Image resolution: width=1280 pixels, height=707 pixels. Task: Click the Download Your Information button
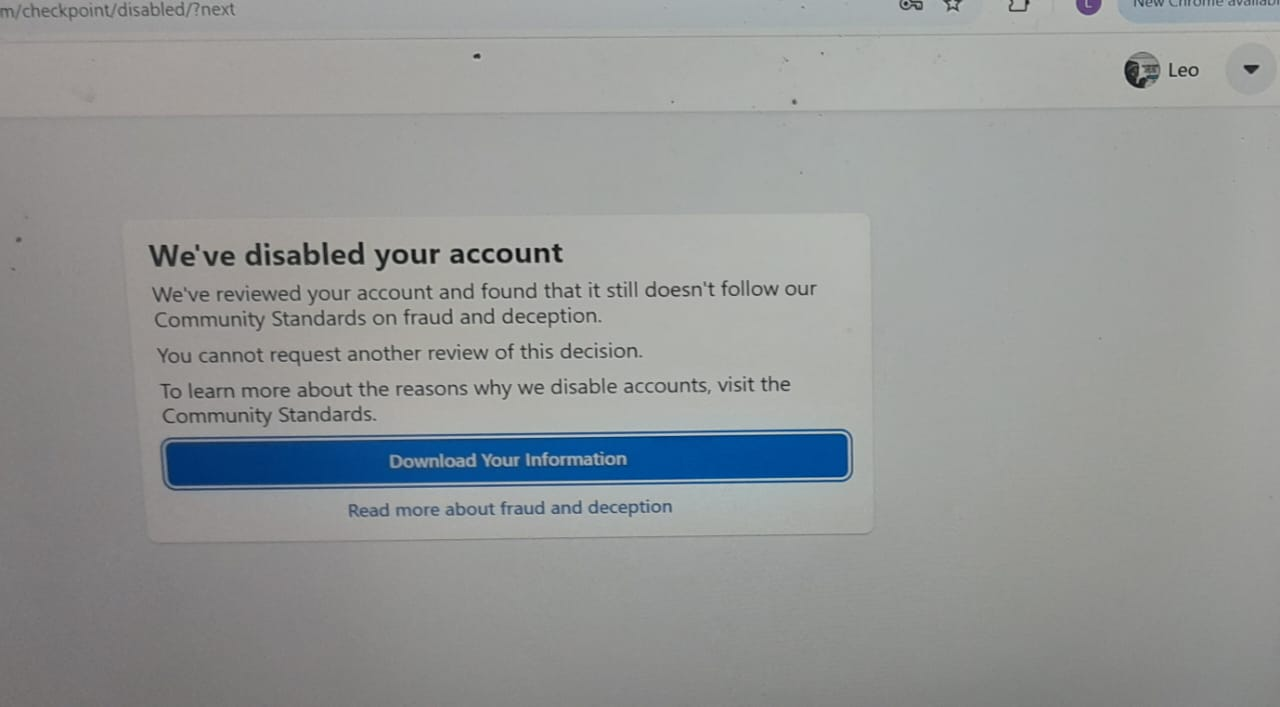point(507,460)
